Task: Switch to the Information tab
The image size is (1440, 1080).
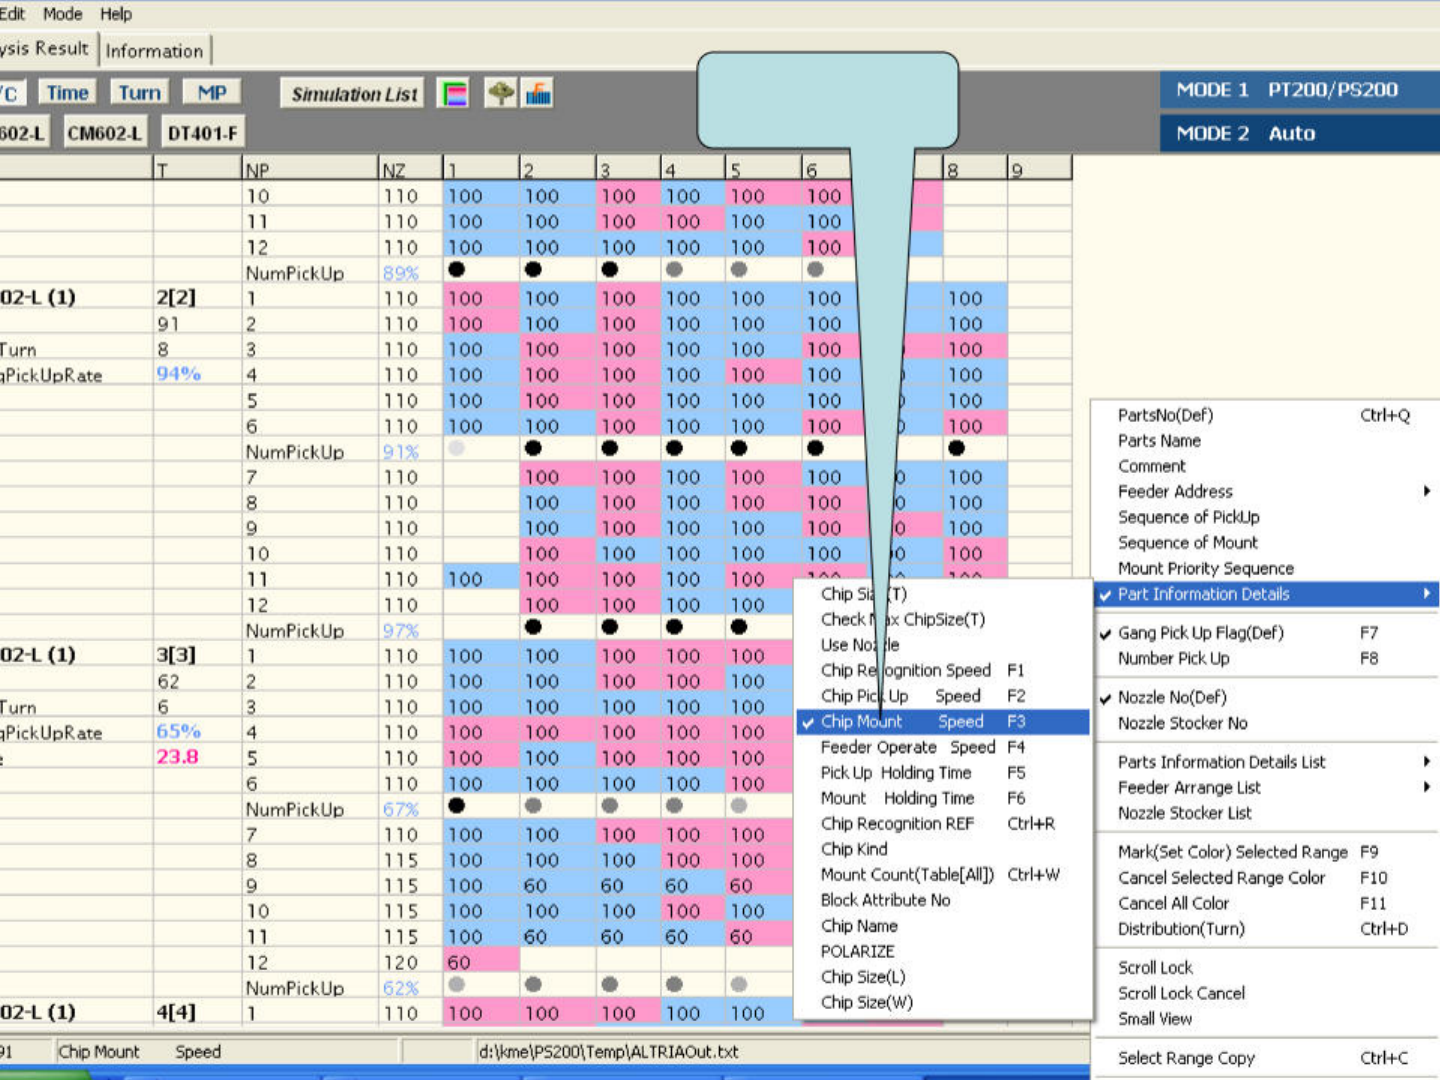Action: pos(154,51)
